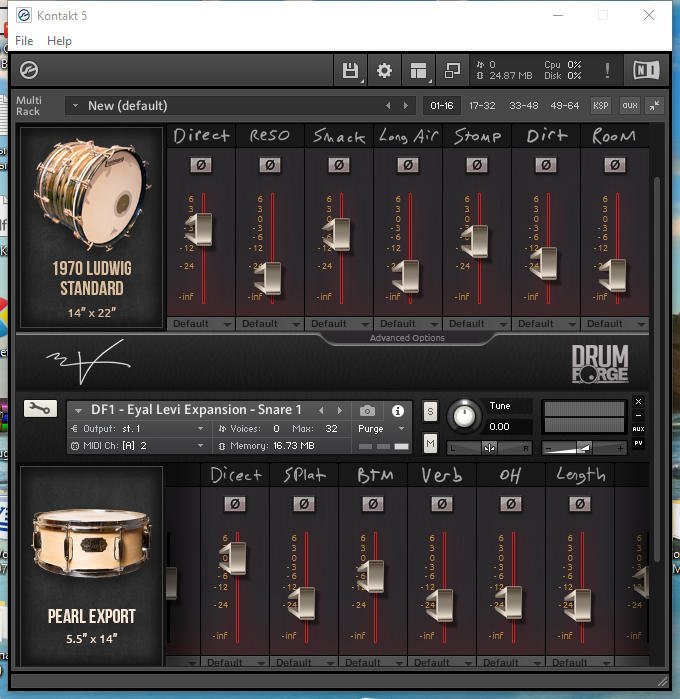Toggle phase invert on kick Direct channel
Screen dimensions: 680x699
tap(201, 165)
